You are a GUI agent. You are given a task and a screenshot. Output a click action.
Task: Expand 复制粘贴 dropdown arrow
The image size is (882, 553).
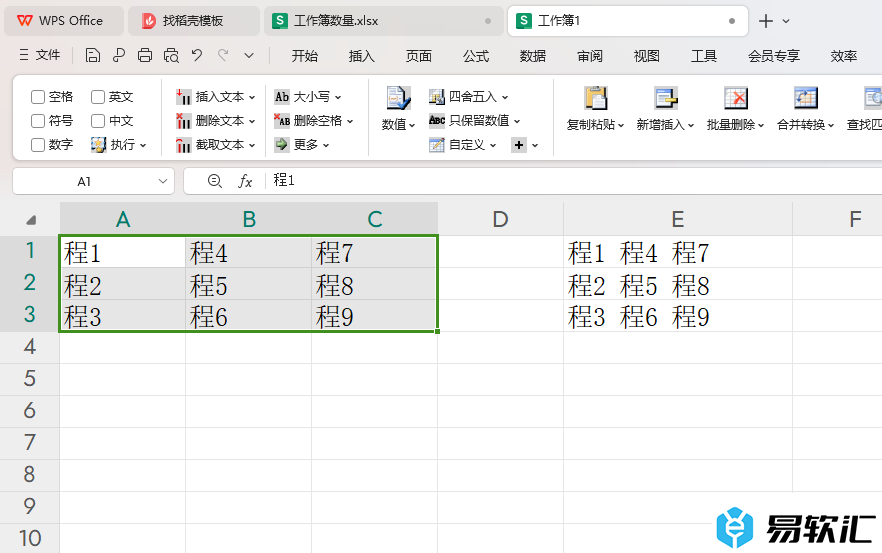coord(621,125)
